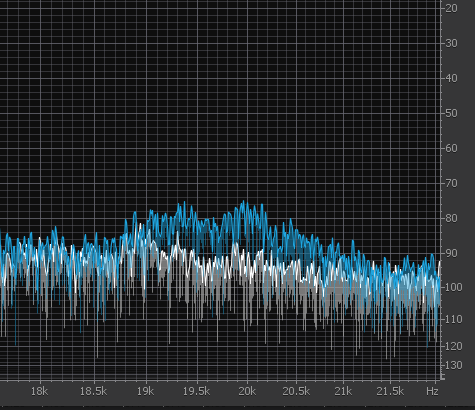This screenshot has height=410, width=475.
Task: Click the 80 dB scale label
Action: click(451, 218)
